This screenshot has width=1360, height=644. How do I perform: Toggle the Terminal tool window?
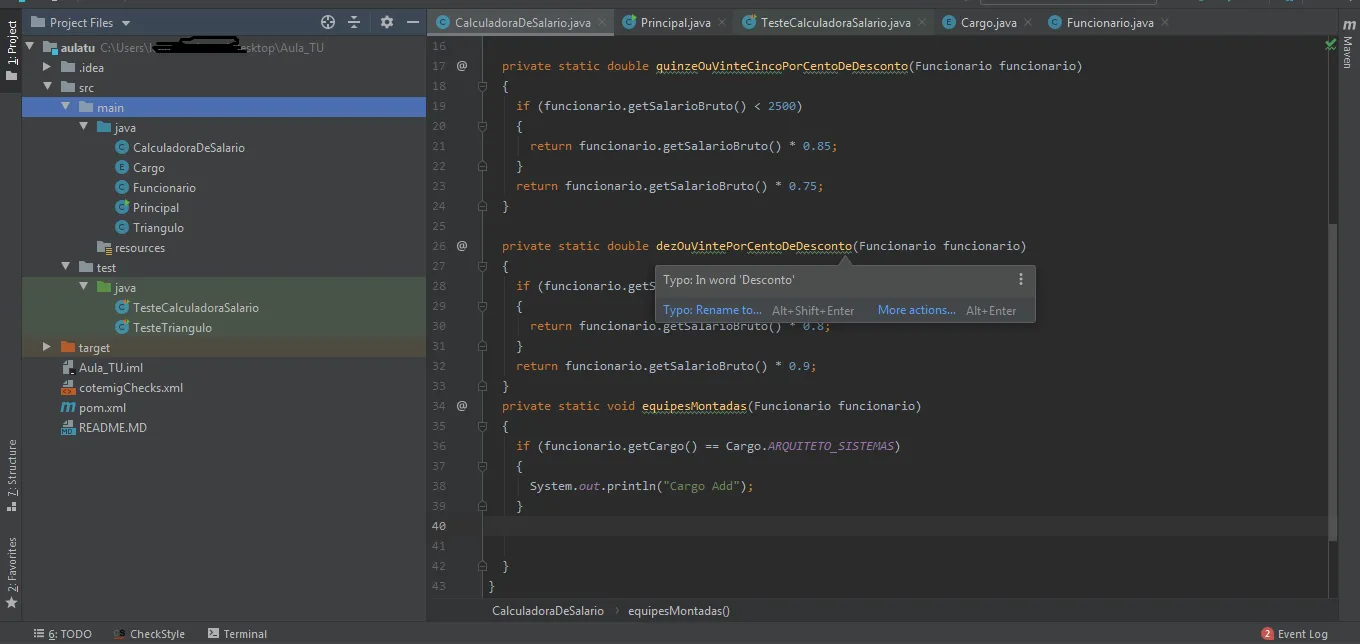238,634
